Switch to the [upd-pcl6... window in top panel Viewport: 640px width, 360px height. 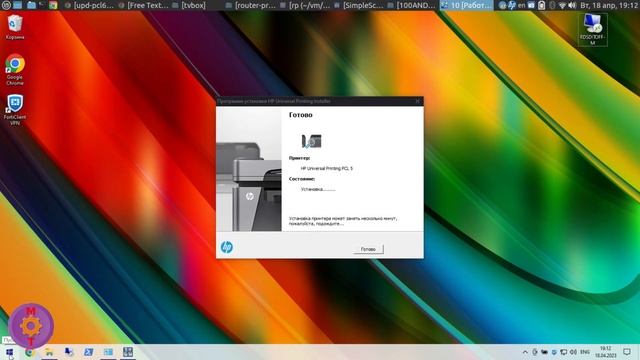[x=89, y=5]
